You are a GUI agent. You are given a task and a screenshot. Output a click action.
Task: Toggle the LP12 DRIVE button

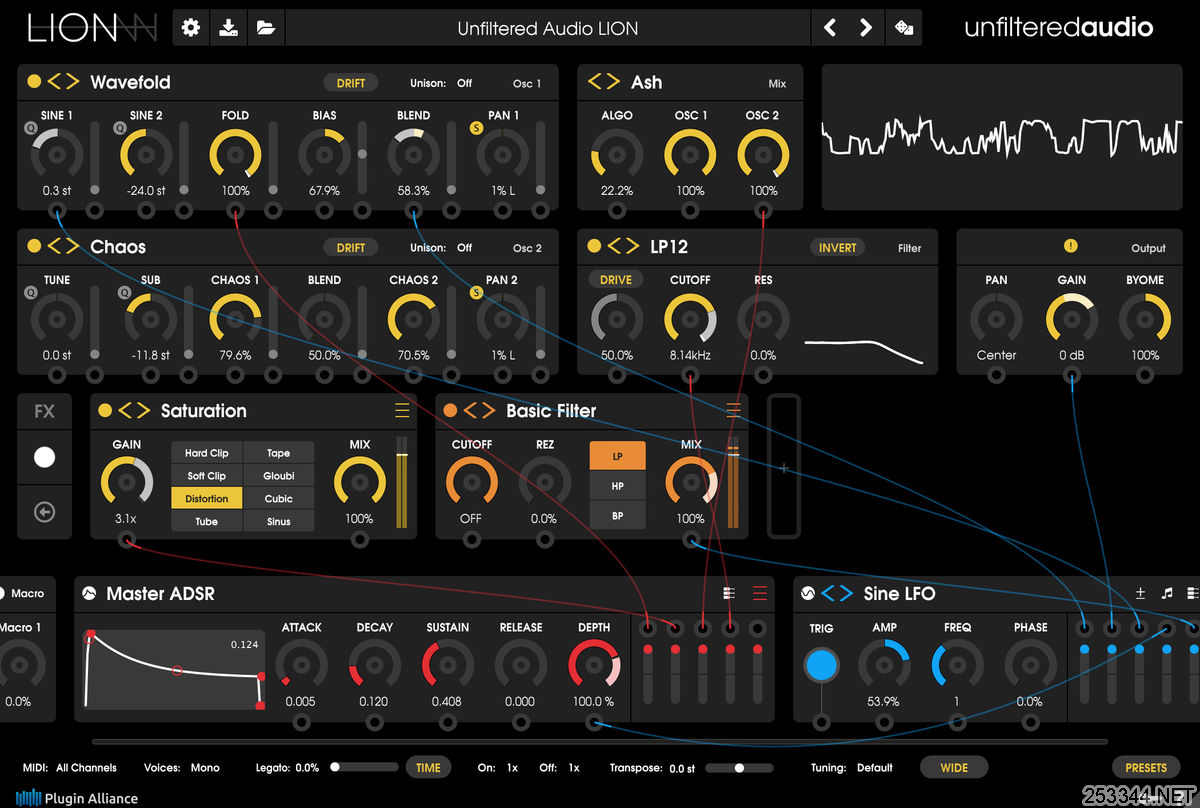click(x=616, y=280)
